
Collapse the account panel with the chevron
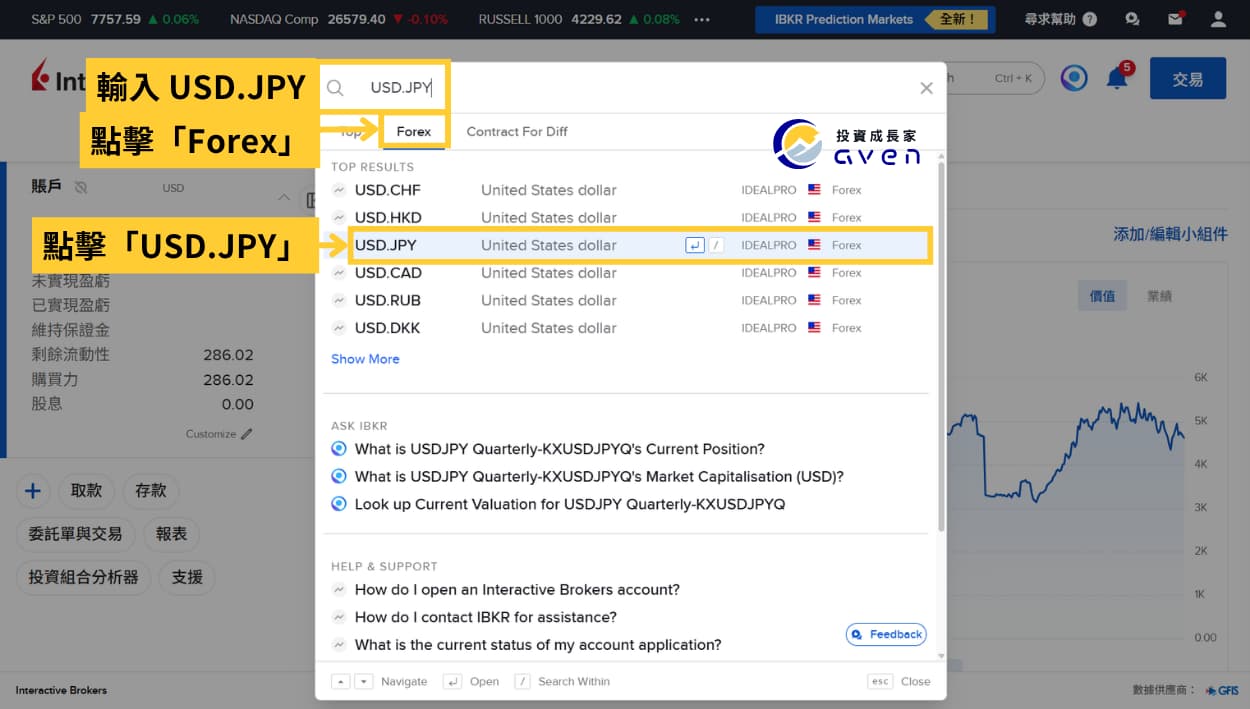(284, 198)
